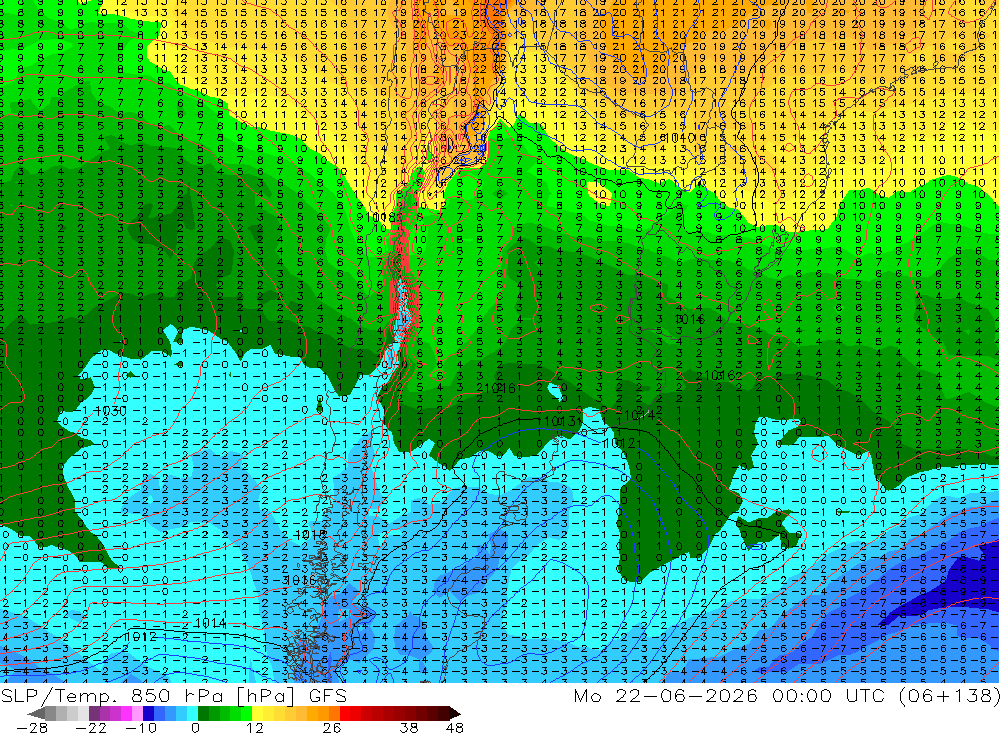Select the bright yellow legend color swatch
Viewport: 1000px width, 733px height.
258,713
